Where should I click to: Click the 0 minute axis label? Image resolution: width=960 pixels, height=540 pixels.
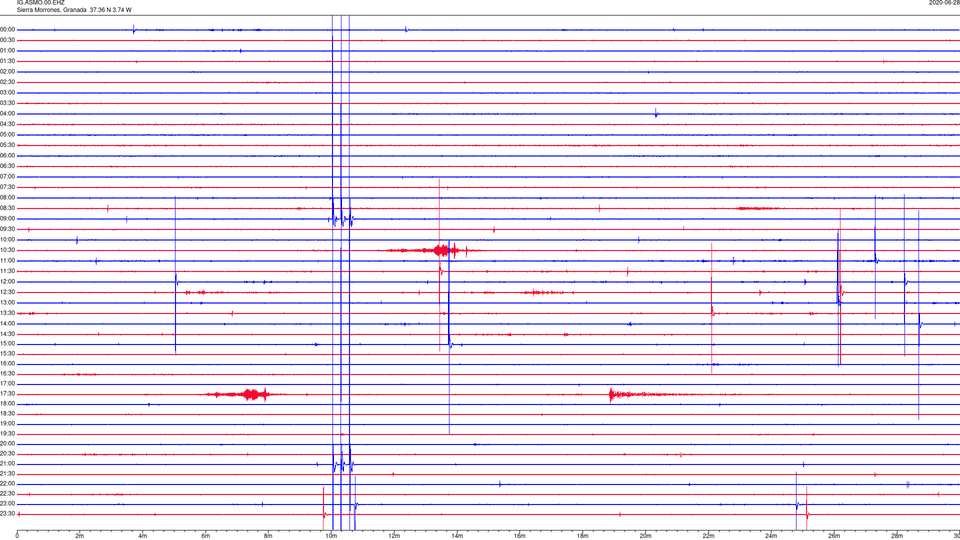point(17,536)
